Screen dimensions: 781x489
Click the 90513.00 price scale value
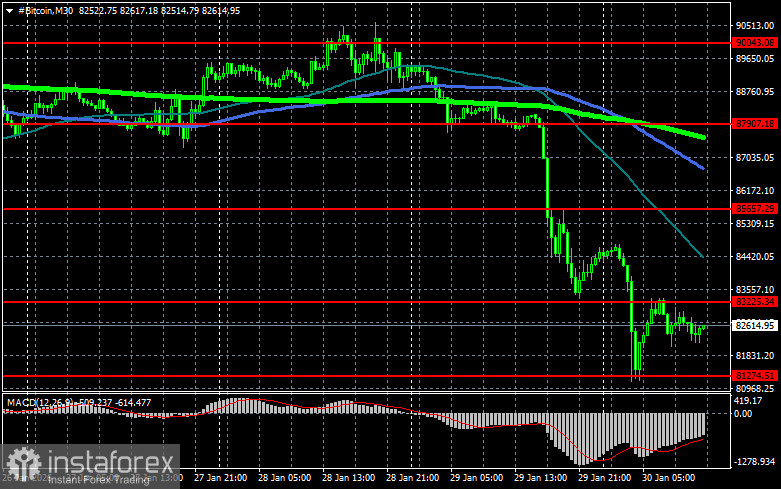(x=755, y=26)
